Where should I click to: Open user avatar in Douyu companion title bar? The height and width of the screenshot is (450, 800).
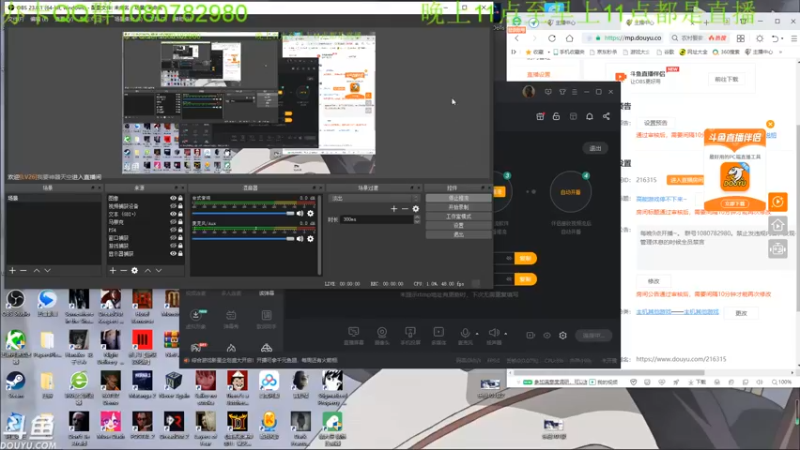coord(529,92)
